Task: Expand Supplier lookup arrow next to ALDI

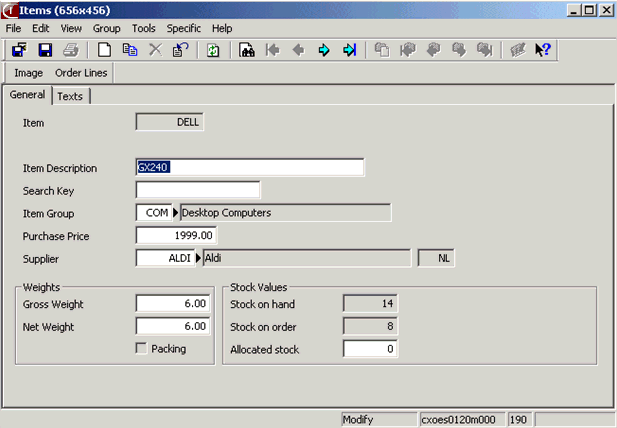Action: (198, 259)
